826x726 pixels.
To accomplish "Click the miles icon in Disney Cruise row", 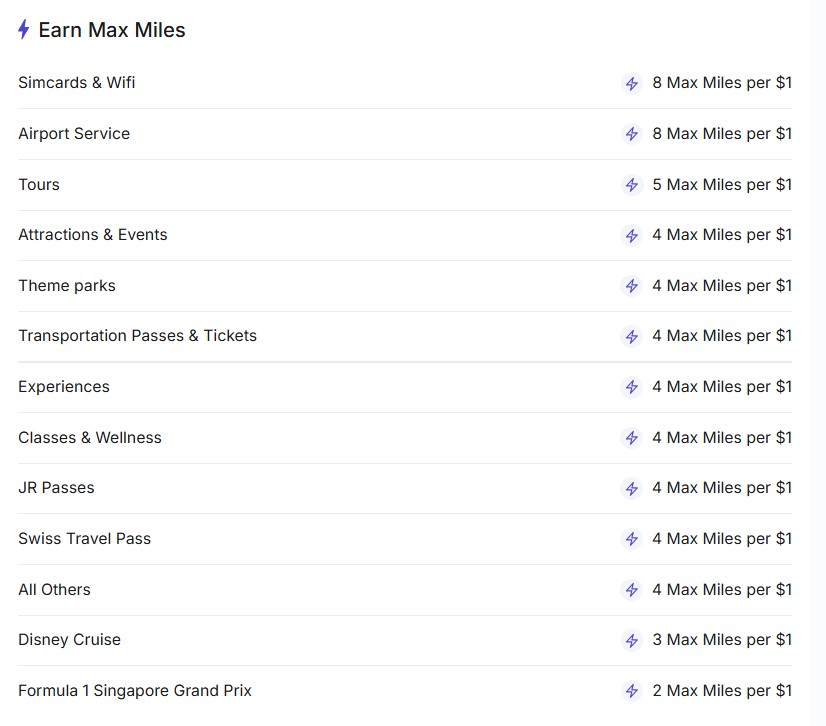I will pos(631,640).
